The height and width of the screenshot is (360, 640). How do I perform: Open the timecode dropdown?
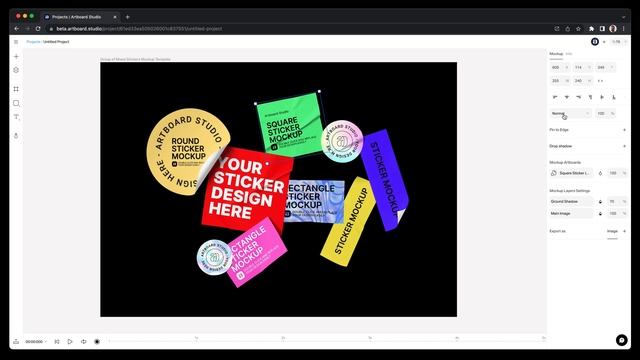(36, 342)
